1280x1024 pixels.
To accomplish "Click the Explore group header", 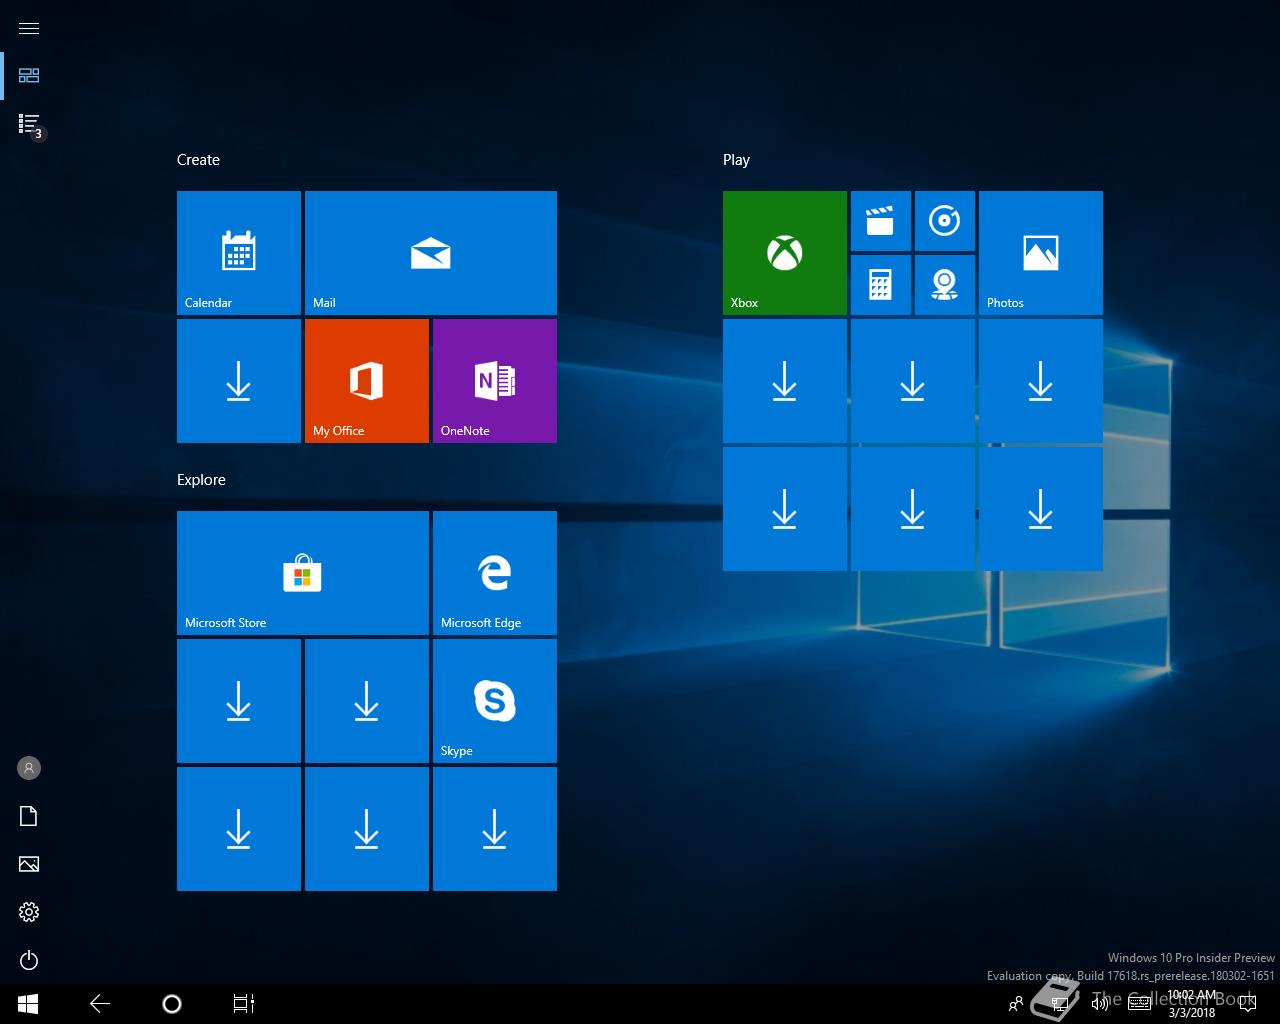I will [201, 480].
